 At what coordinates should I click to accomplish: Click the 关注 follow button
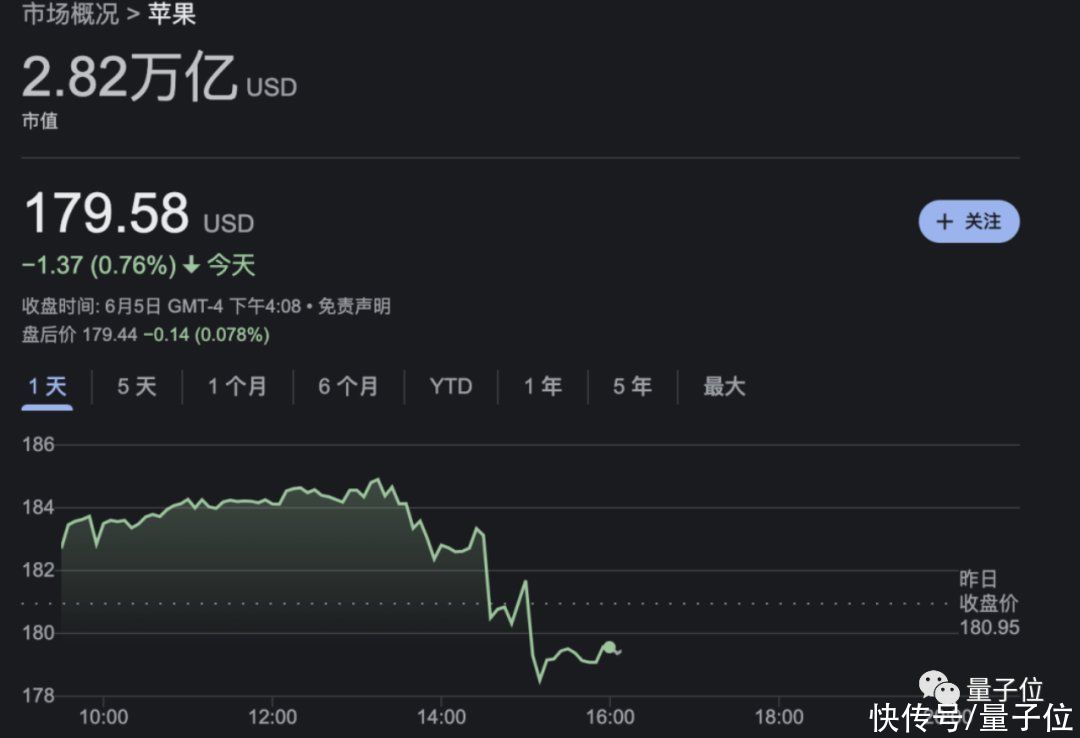tap(968, 222)
